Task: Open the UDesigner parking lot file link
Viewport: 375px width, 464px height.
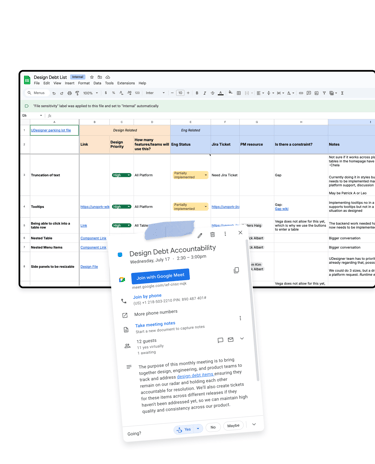Action: [x=51, y=130]
